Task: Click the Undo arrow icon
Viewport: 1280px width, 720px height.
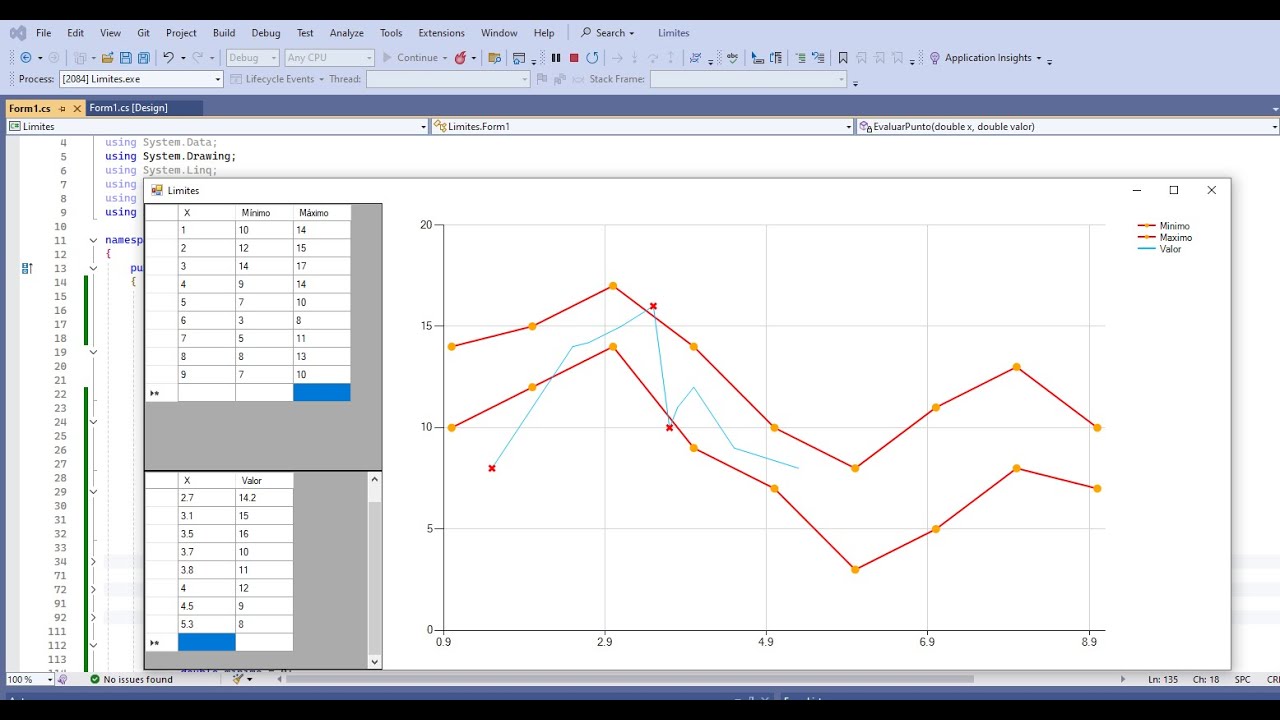Action: [x=168, y=58]
